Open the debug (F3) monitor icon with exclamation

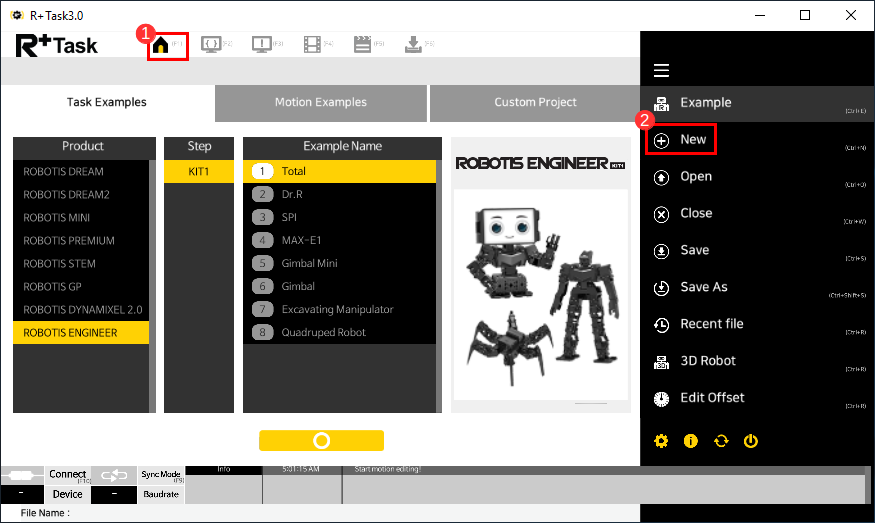click(262, 44)
